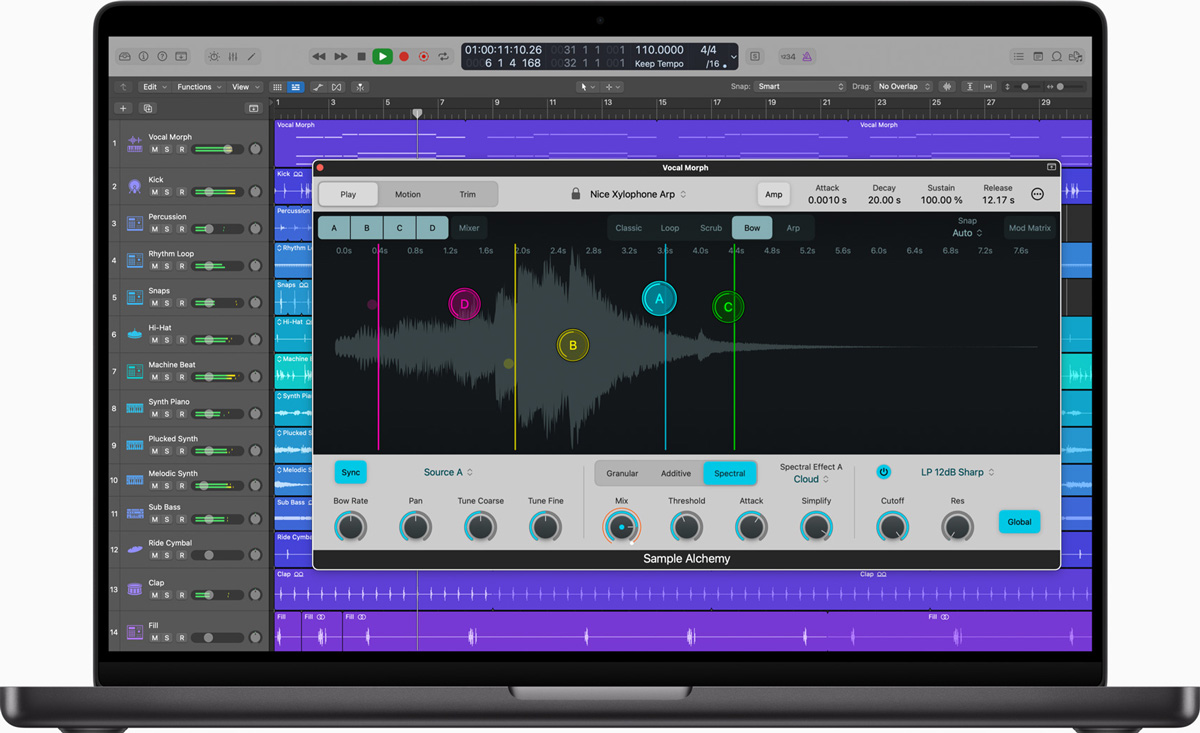The image size is (1200, 733).
Task: Open the more options ellipsis button
Action: click(x=1037, y=194)
